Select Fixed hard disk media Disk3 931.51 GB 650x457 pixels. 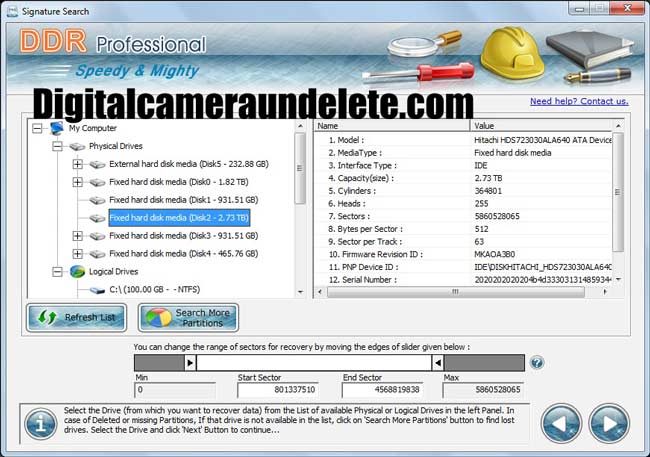(184, 236)
